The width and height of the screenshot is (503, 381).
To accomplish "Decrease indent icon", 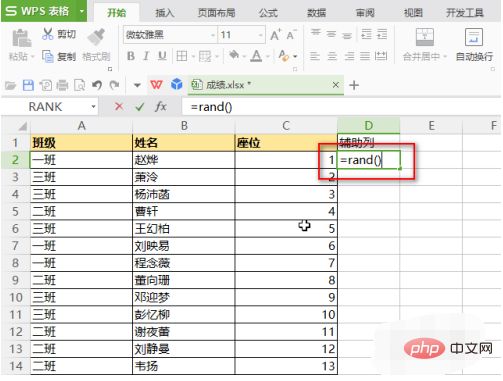I will [366, 34].
